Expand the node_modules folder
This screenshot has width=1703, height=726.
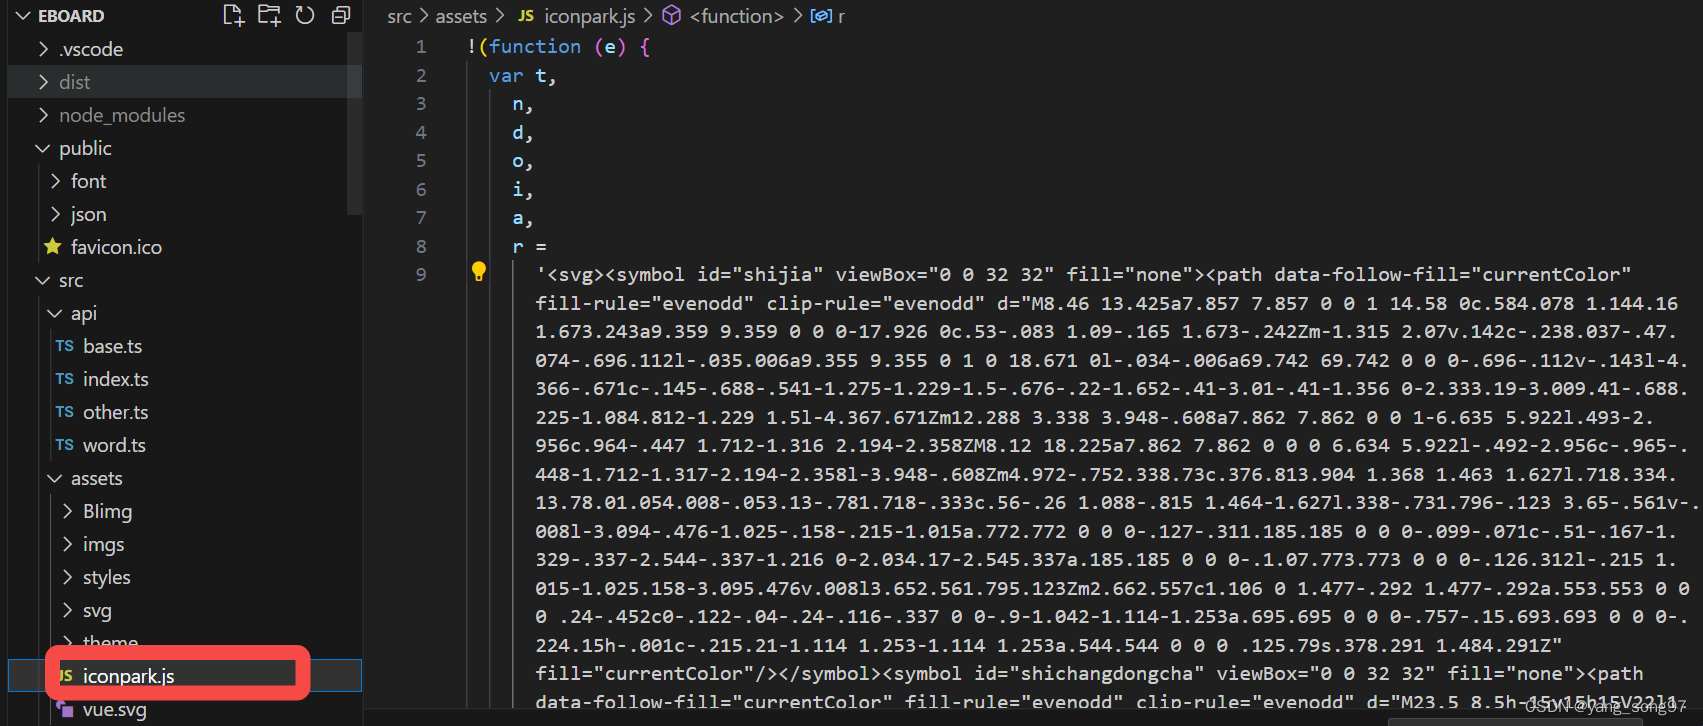(x=43, y=115)
